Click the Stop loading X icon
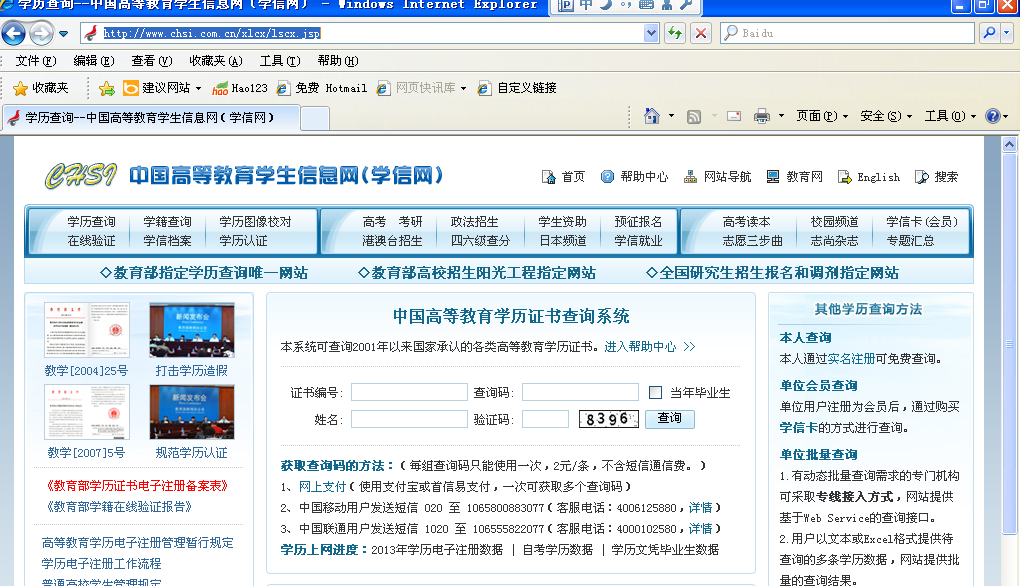This screenshot has width=1020, height=586. [x=701, y=33]
